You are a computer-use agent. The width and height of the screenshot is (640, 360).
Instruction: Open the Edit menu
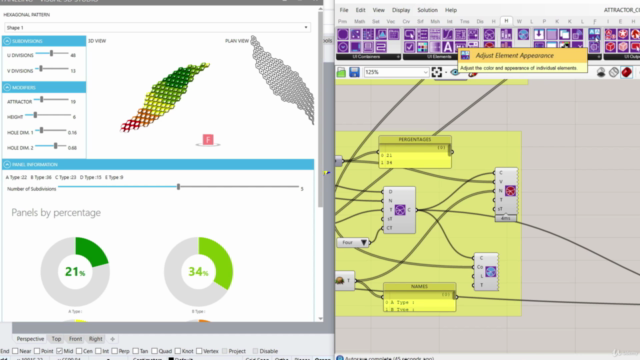tap(360, 10)
